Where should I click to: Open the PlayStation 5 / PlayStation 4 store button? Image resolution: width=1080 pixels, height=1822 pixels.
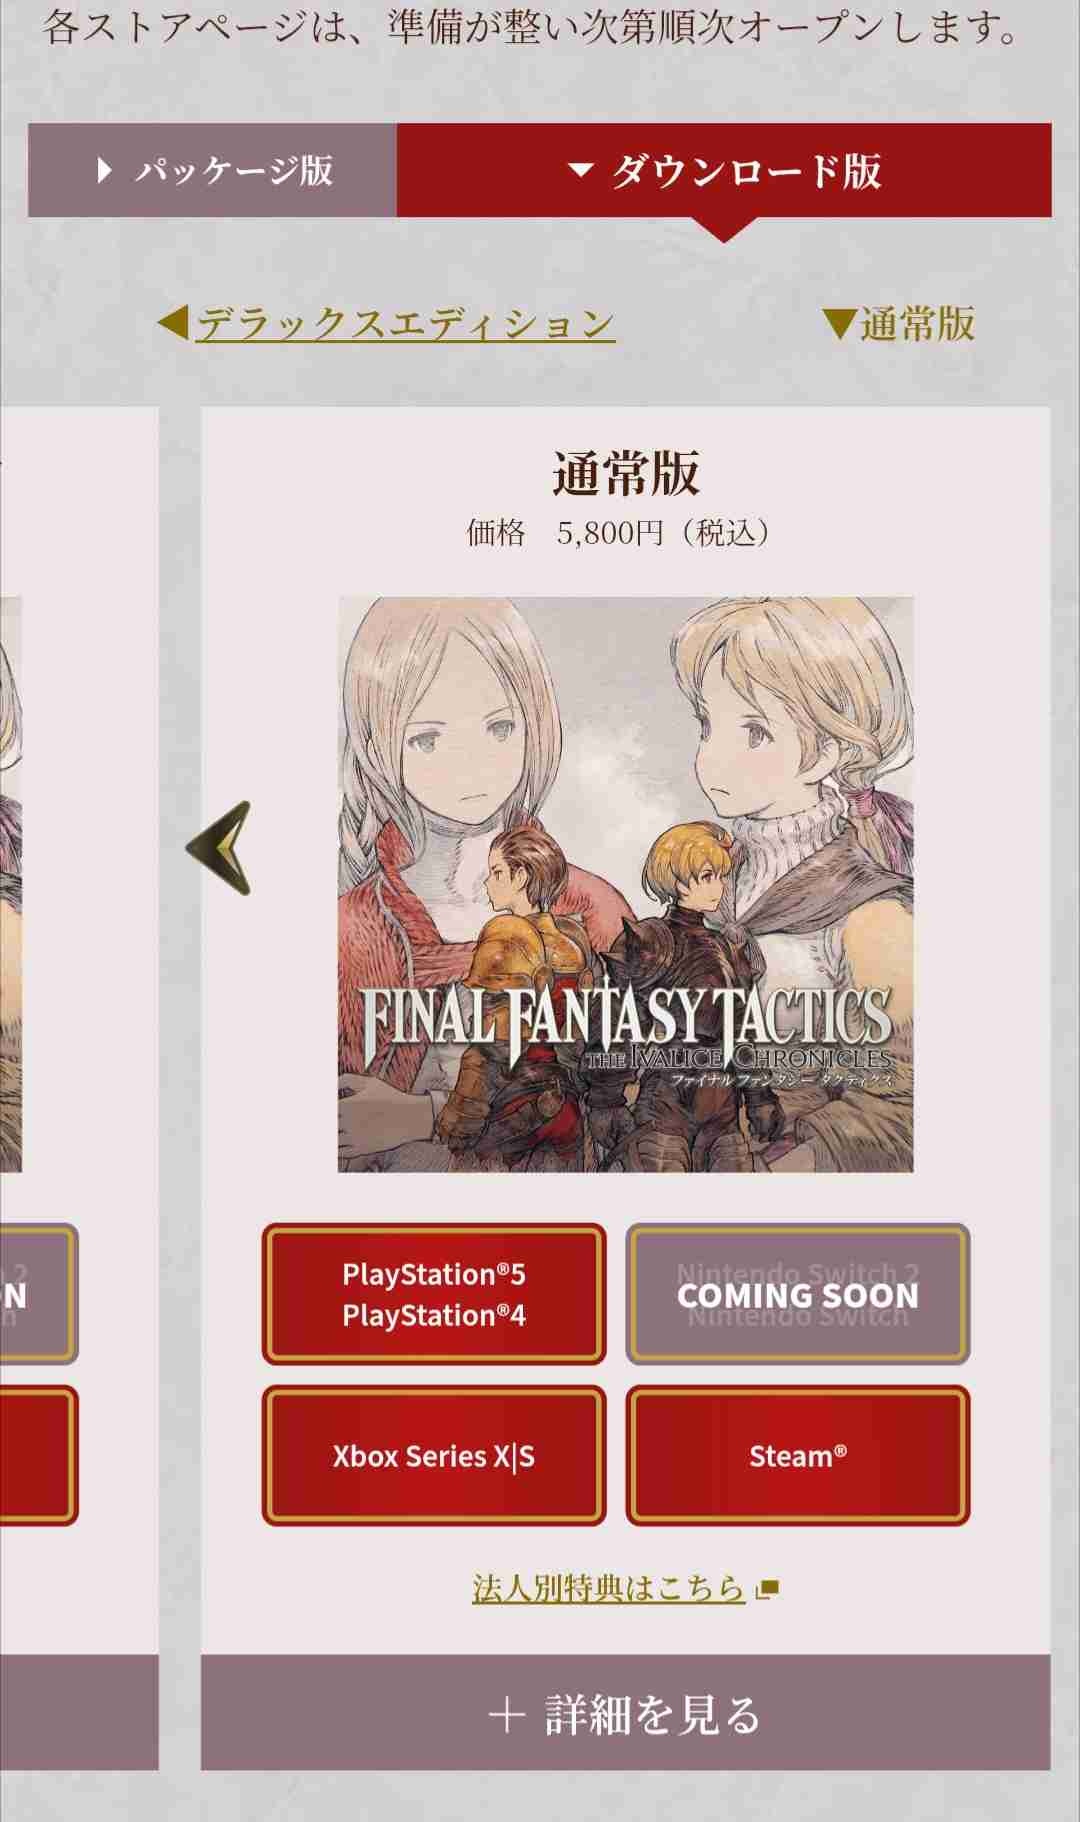click(434, 1294)
